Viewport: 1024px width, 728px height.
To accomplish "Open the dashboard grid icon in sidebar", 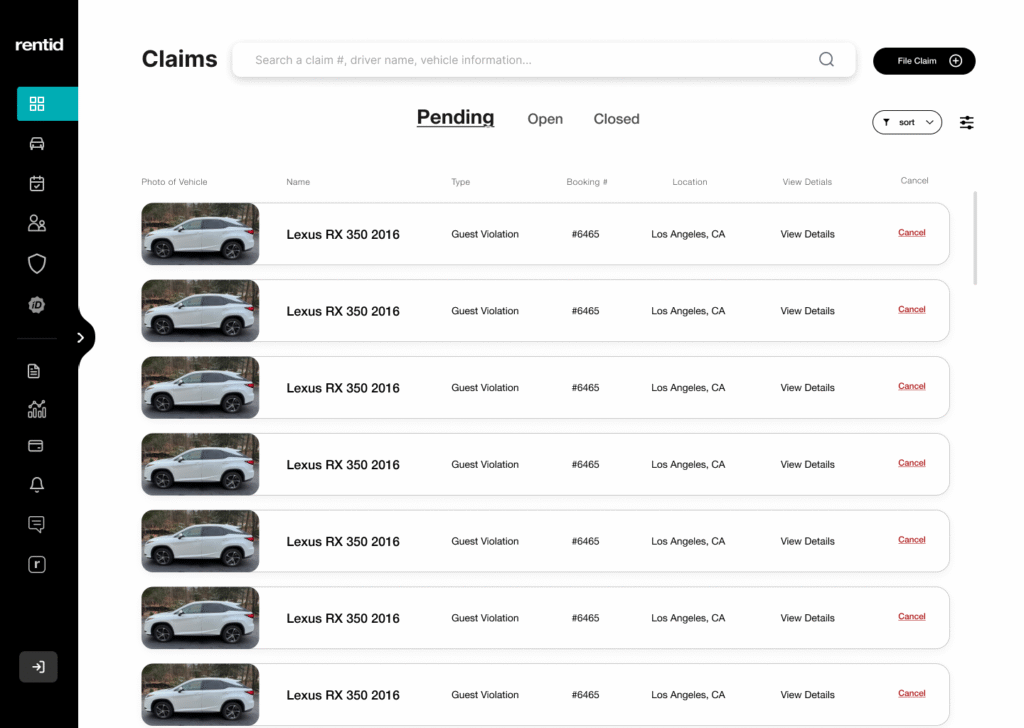I will click(37, 104).
